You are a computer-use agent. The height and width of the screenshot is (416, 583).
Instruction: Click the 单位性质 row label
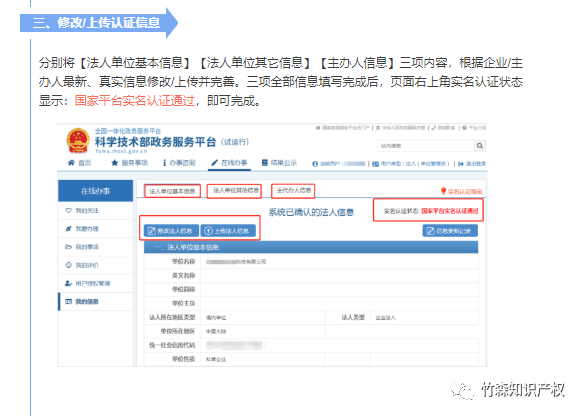[x=183, y=359]
